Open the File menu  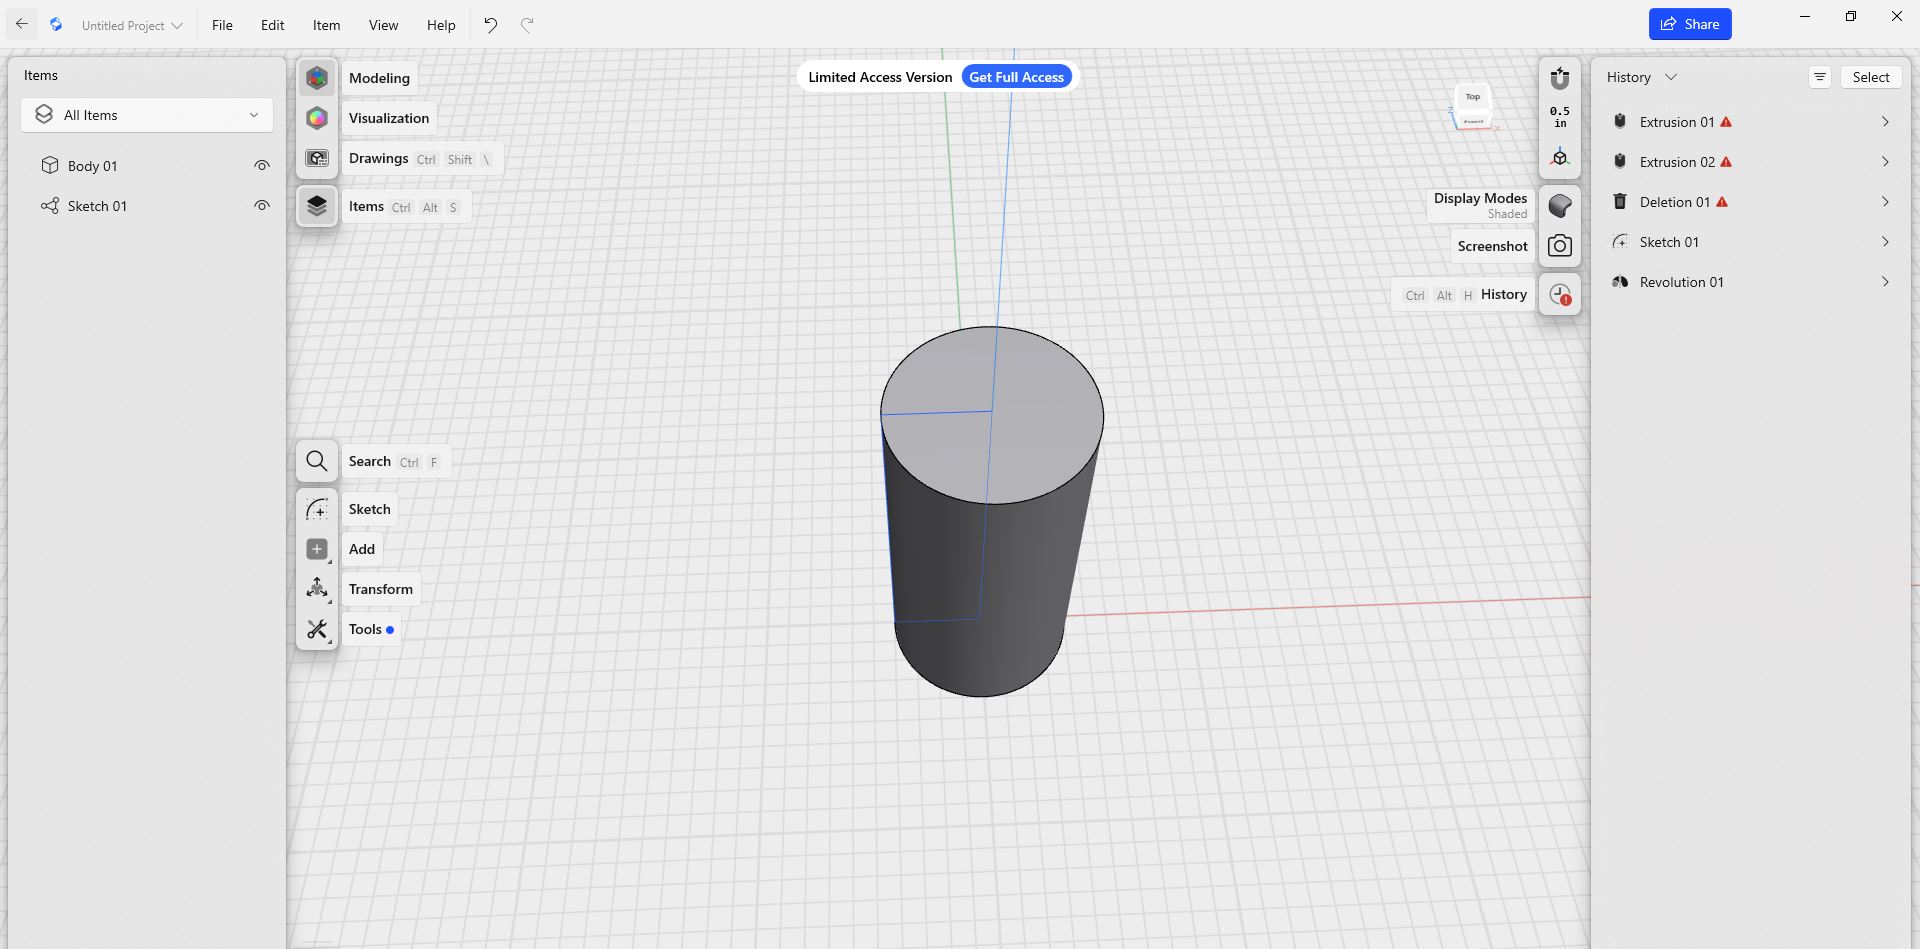coord(222,25)
